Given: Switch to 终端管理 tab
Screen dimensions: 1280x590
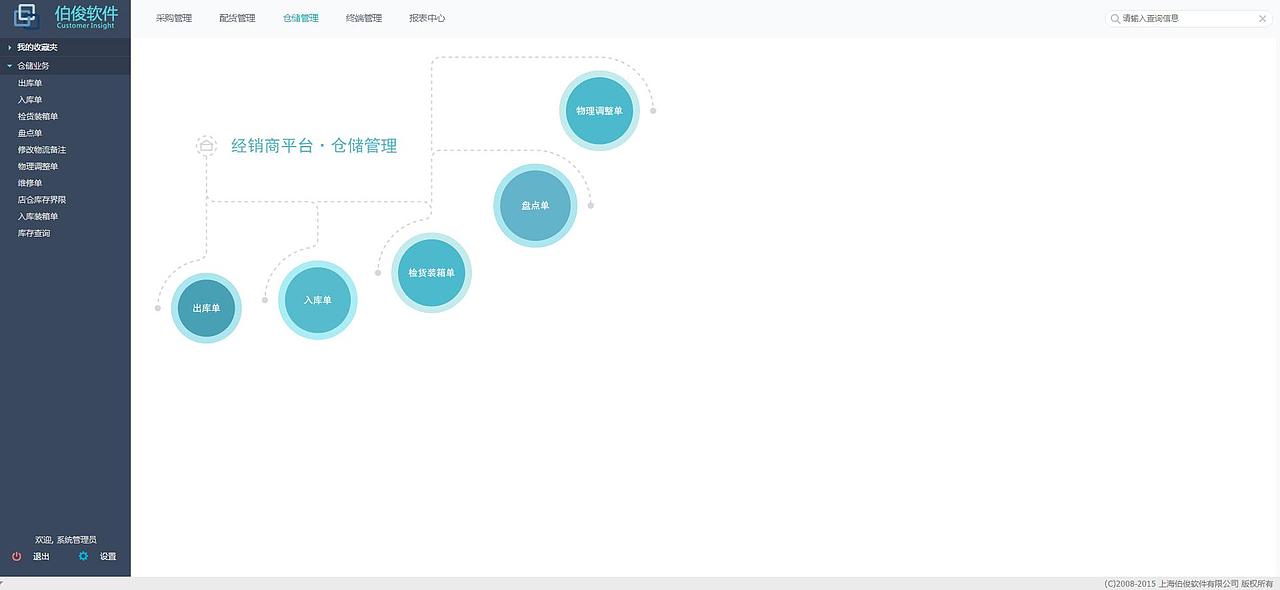Looking at the screenshot, I should tap(364, 18).
